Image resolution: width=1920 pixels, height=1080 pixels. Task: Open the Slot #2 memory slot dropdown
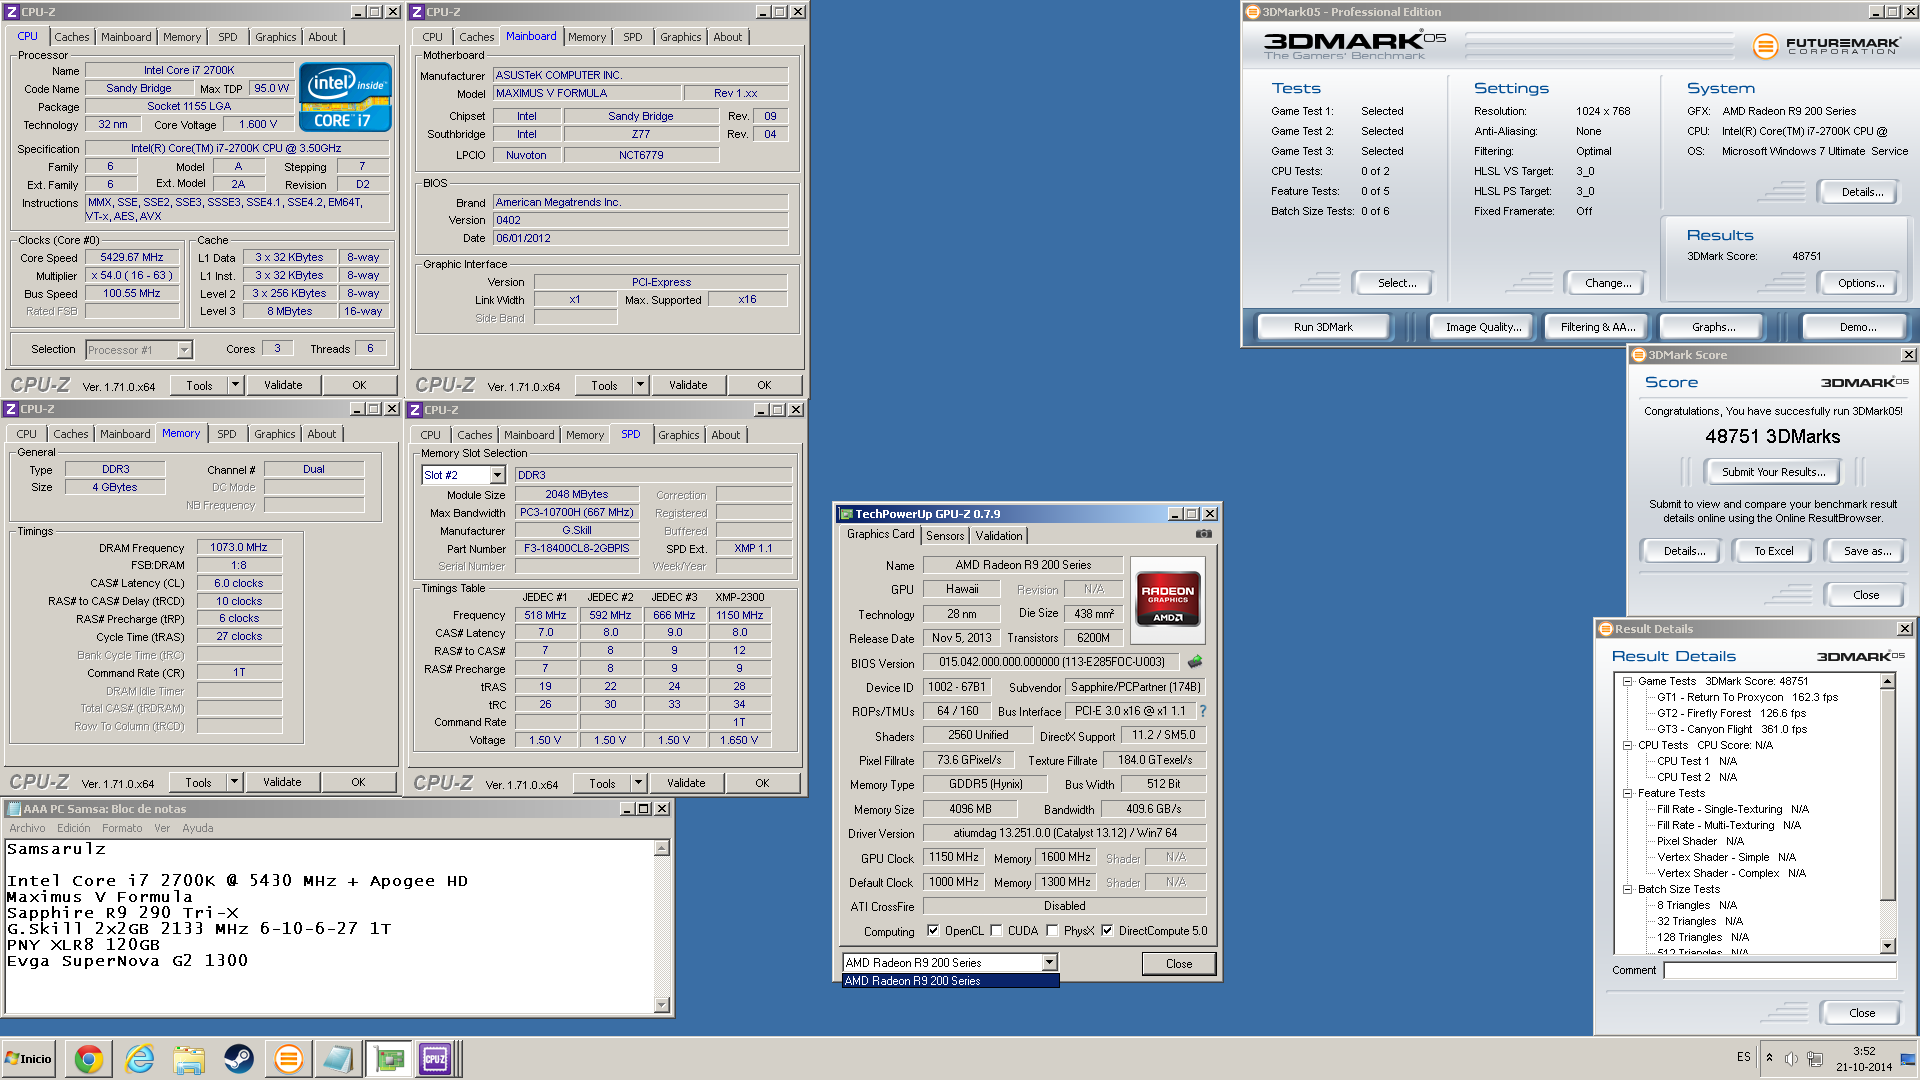coord(496,475)
